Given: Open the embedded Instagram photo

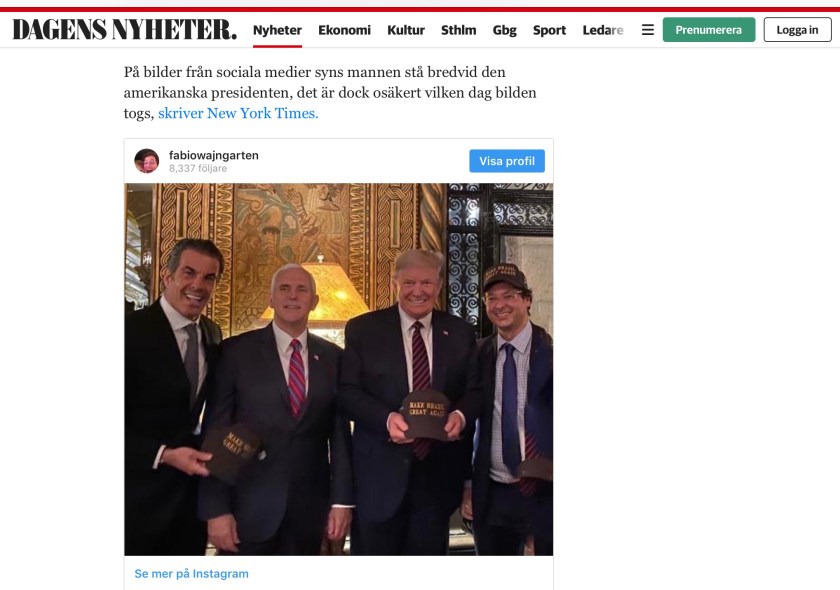Looking at the screenshot, I should pyautogui.click(x=339, y=369).
